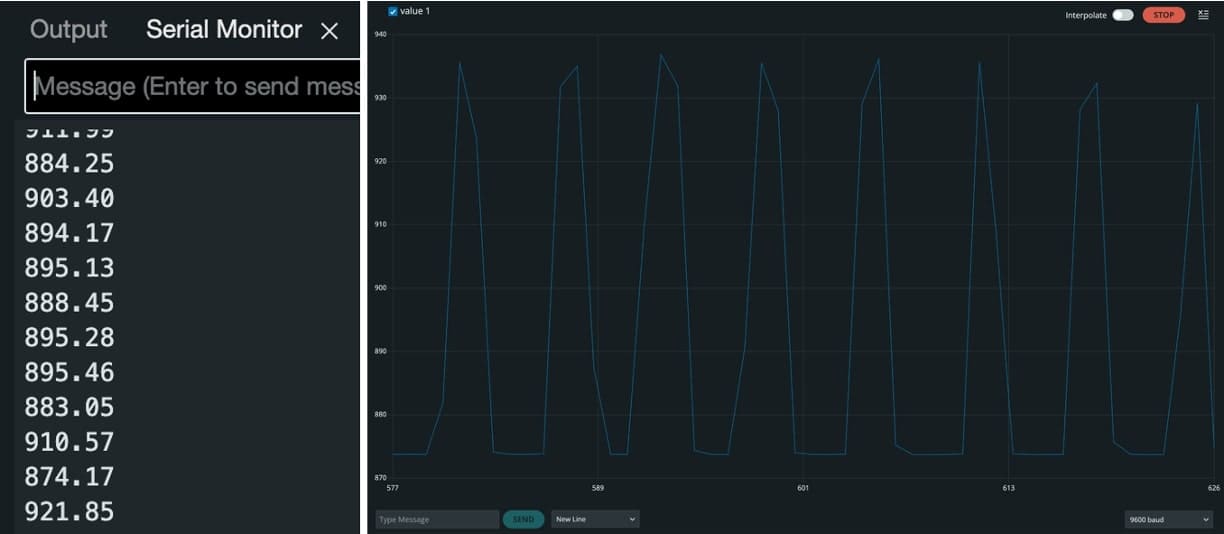1224x534 pixels.
Task: Select the 921.85 reading in the serial monitor
Action: pos(69,512)
